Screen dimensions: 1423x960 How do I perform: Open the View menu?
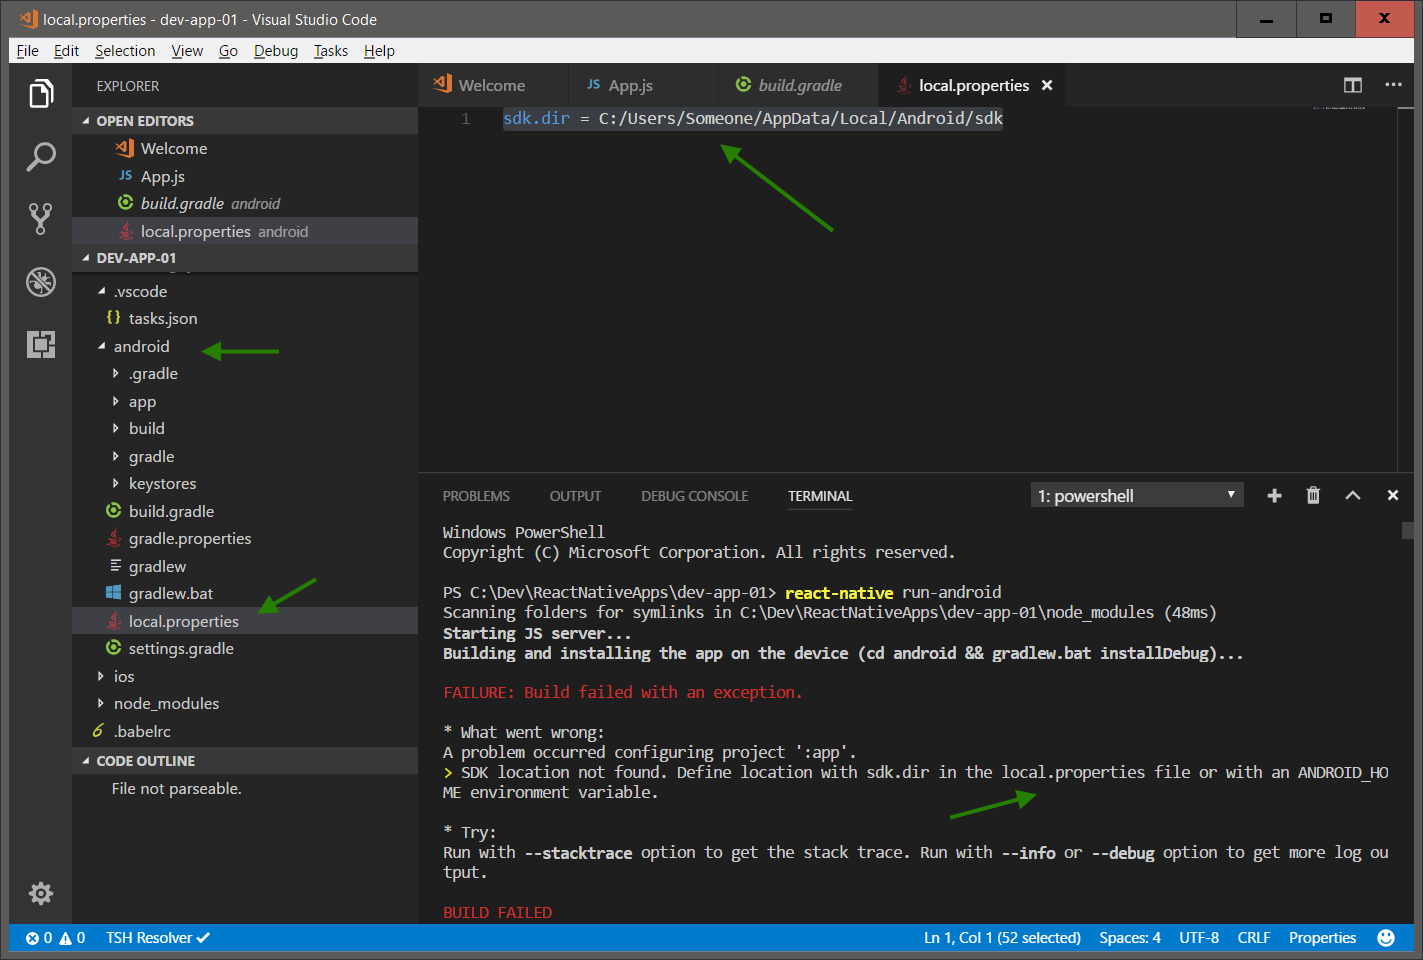point(187,51)
